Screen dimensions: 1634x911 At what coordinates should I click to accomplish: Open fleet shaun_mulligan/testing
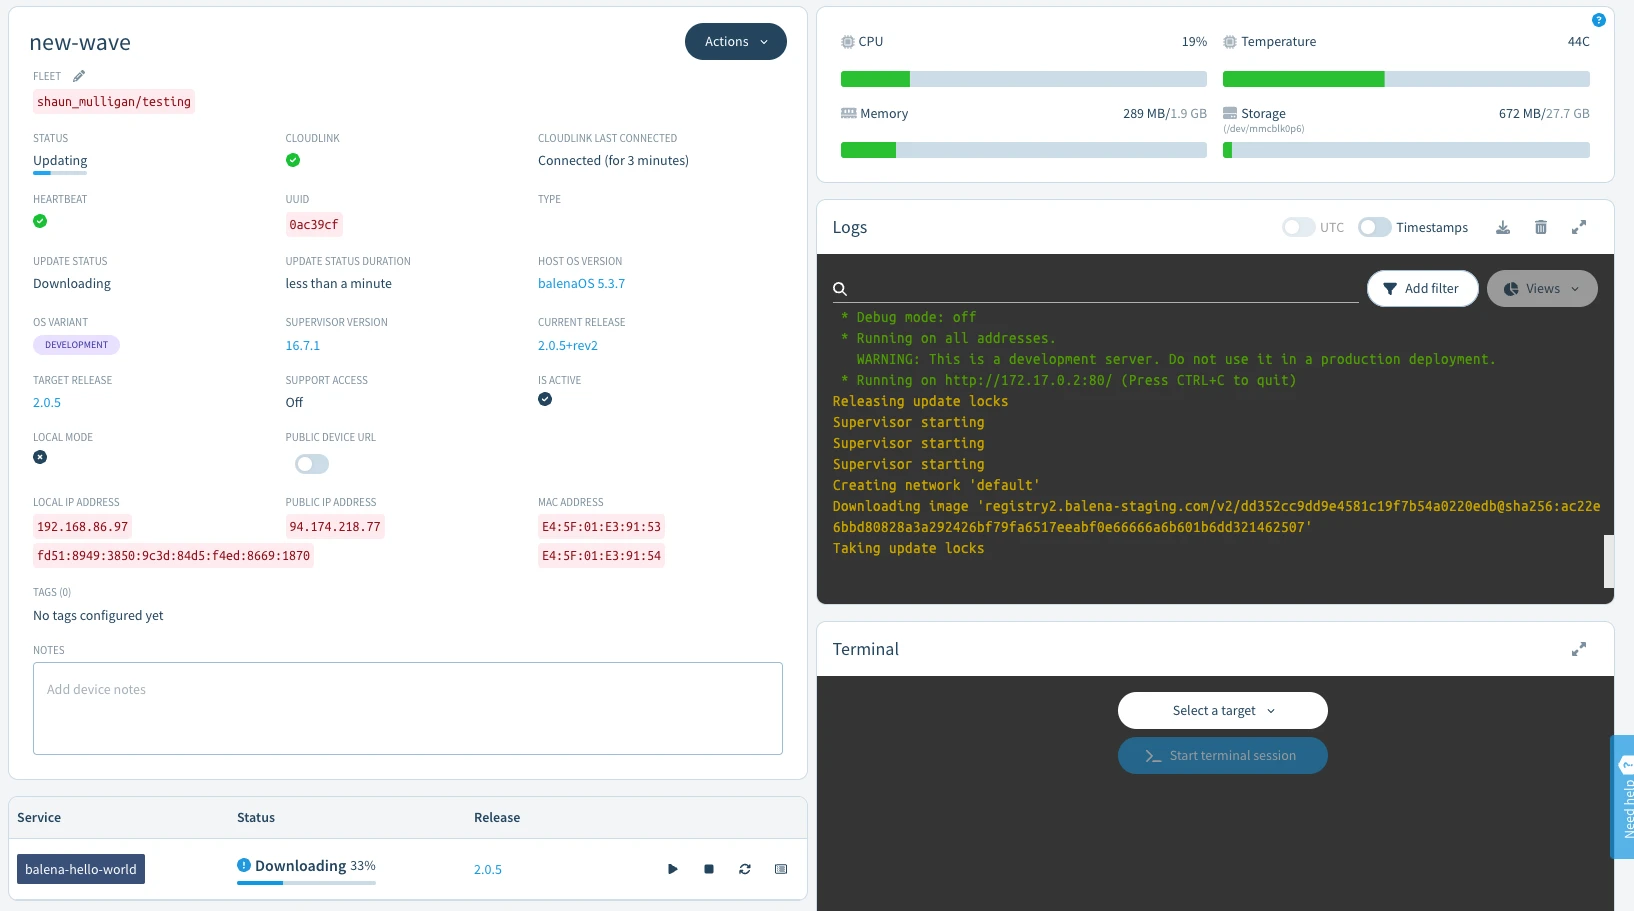click(x=113, y=101)
